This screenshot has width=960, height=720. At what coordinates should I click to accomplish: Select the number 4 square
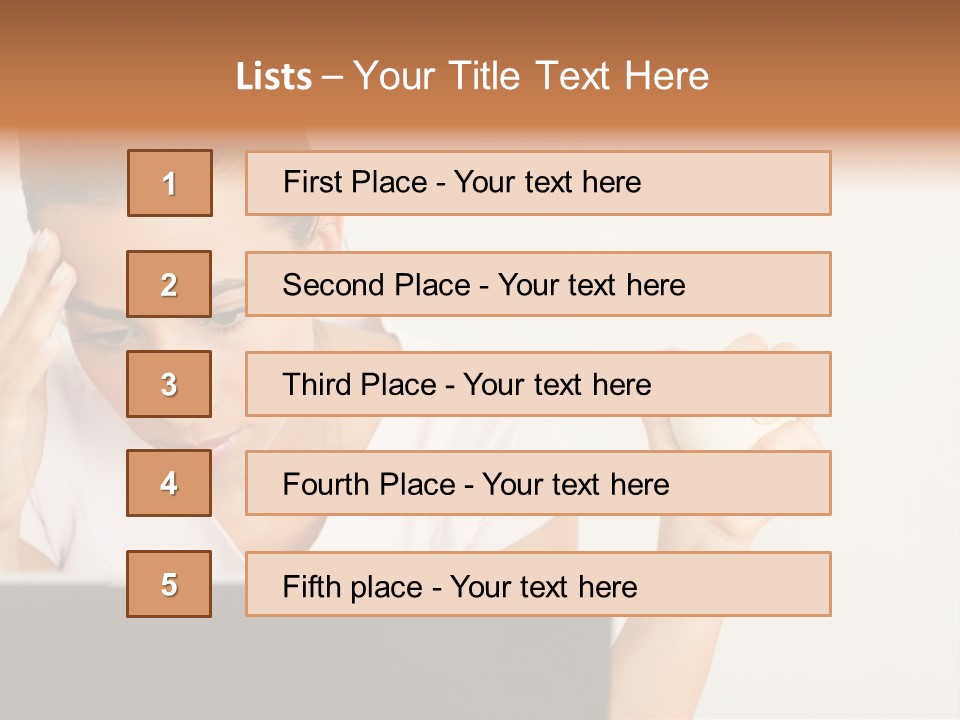[169, 483]
